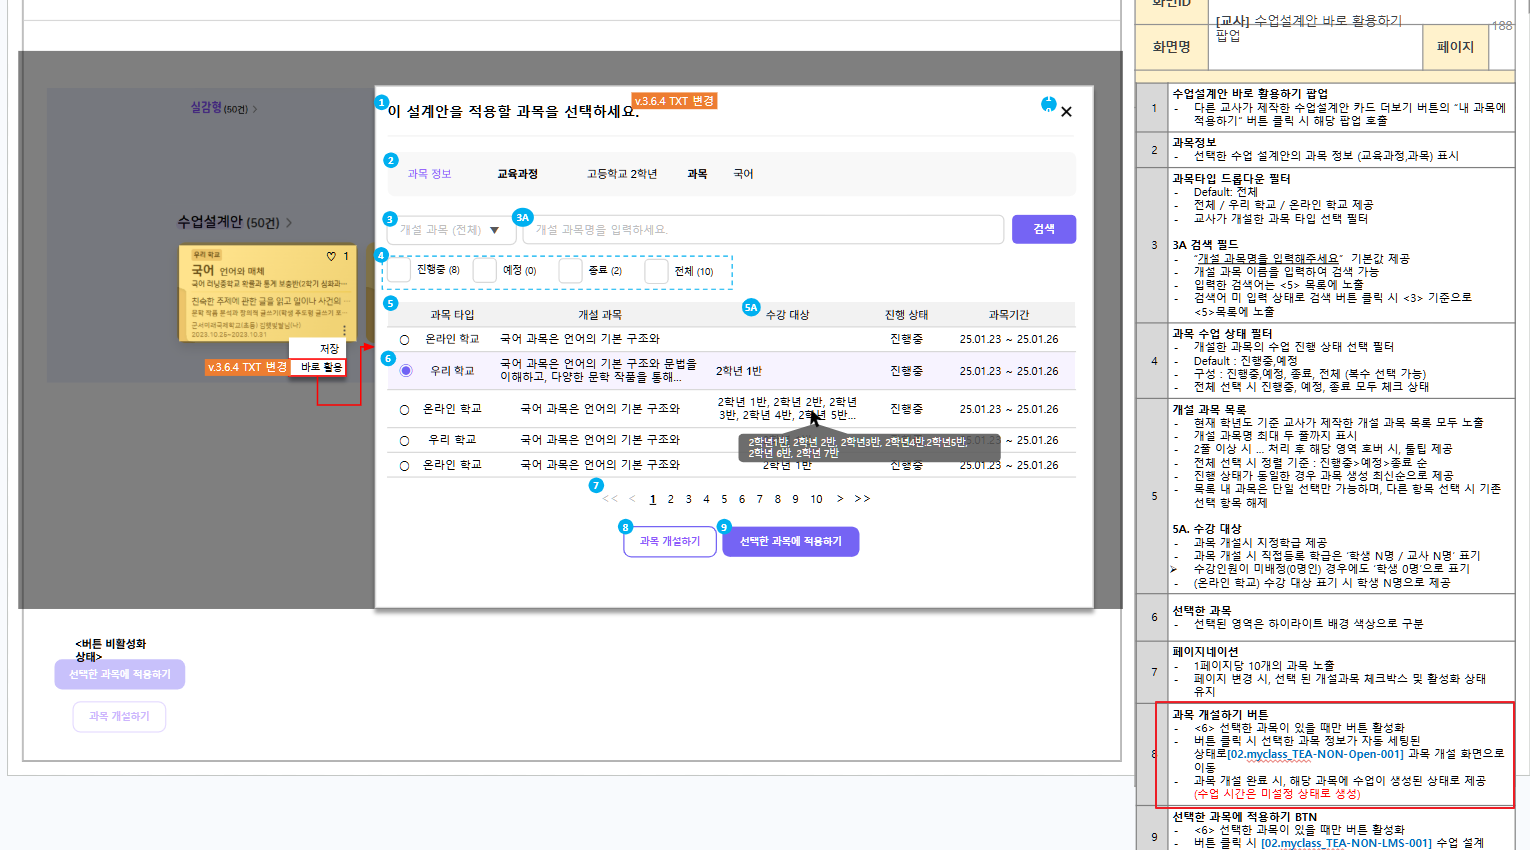Image resolution: width=1530 pixels, height=850 pixels.
Task: Go to the next page with the single > arrow
Action: [840, 499]
